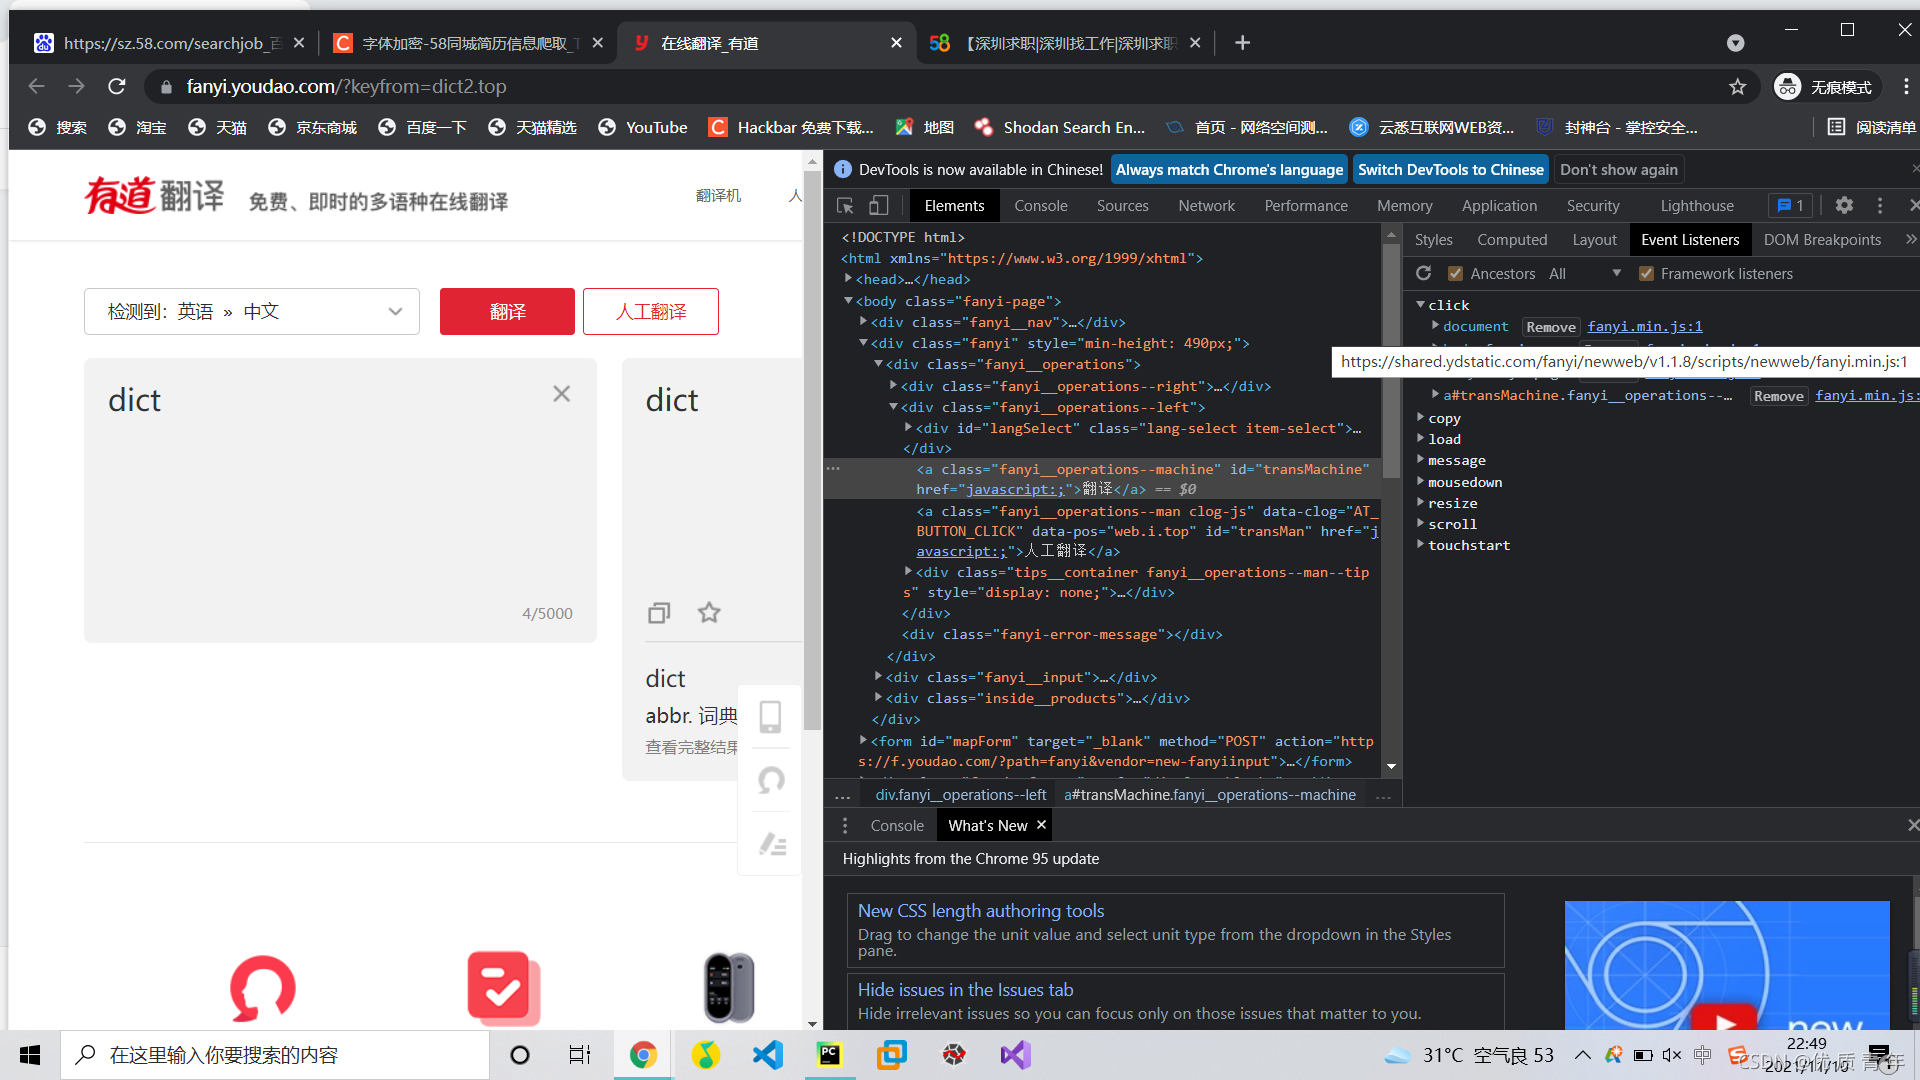Clear the dict input text

point(562,394)
